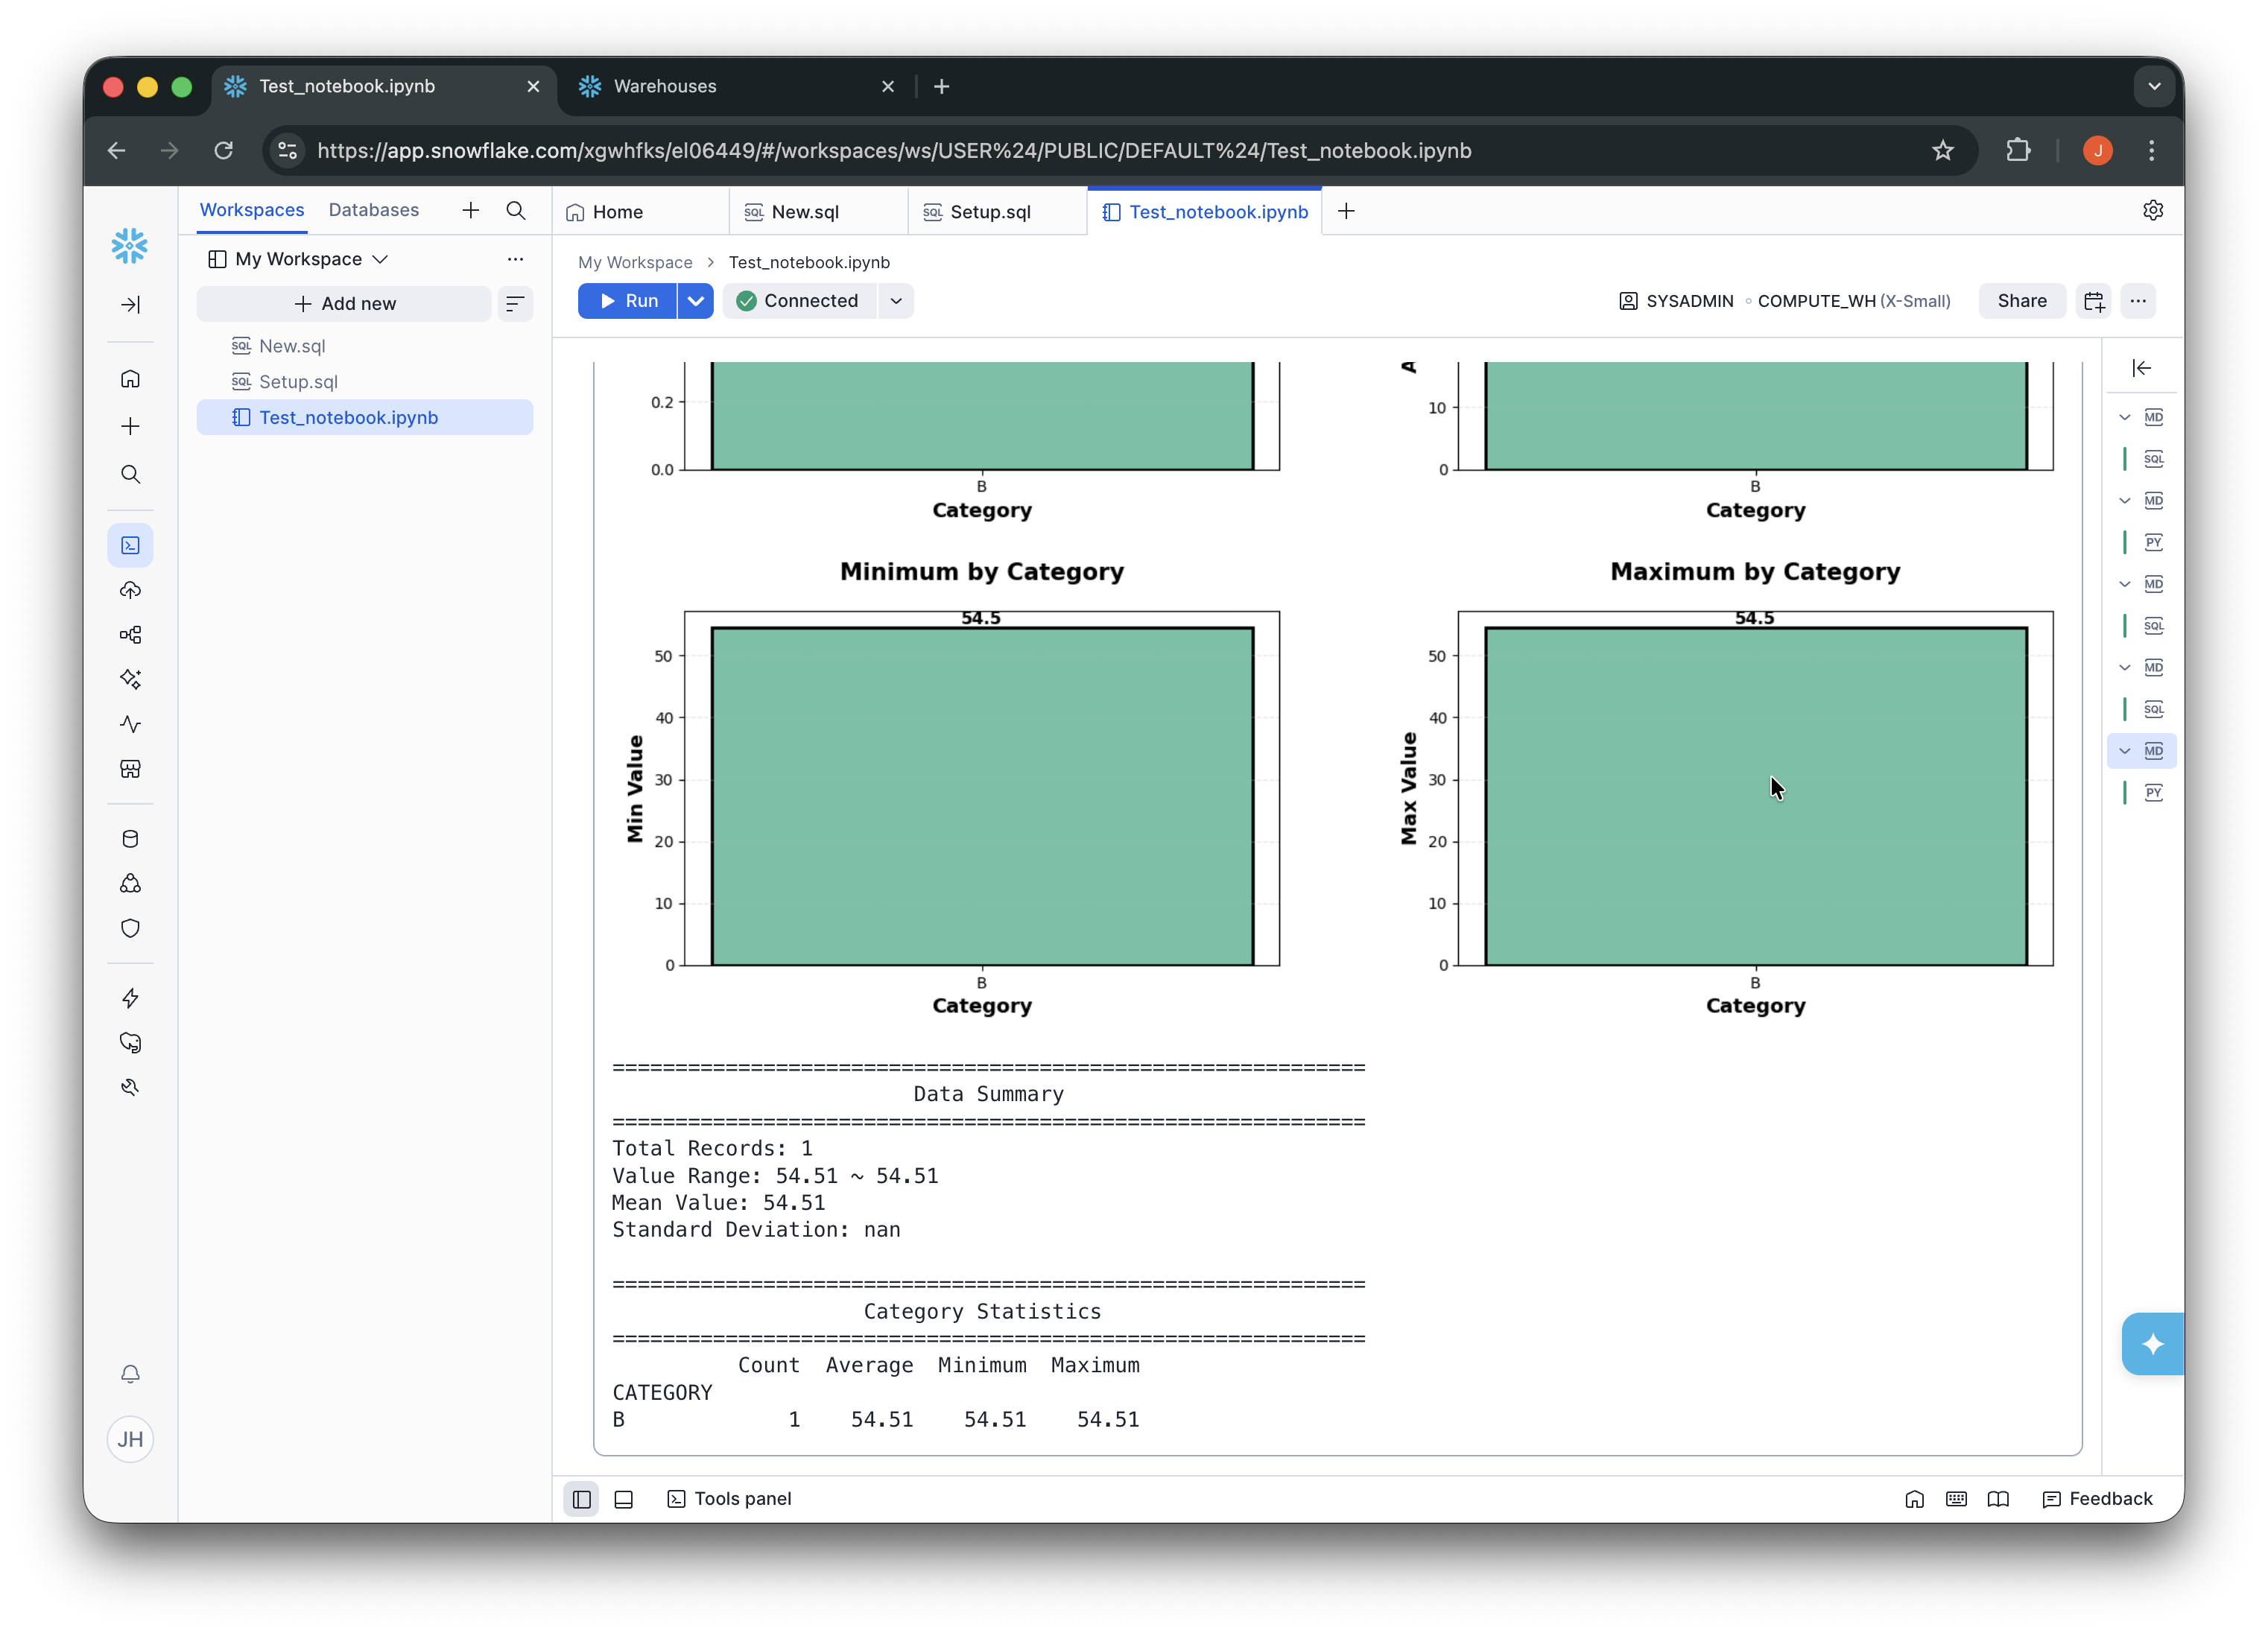Open the Connected status dropdown arrow
This screenshot has width=2268, height=1633.
point(896,301)
